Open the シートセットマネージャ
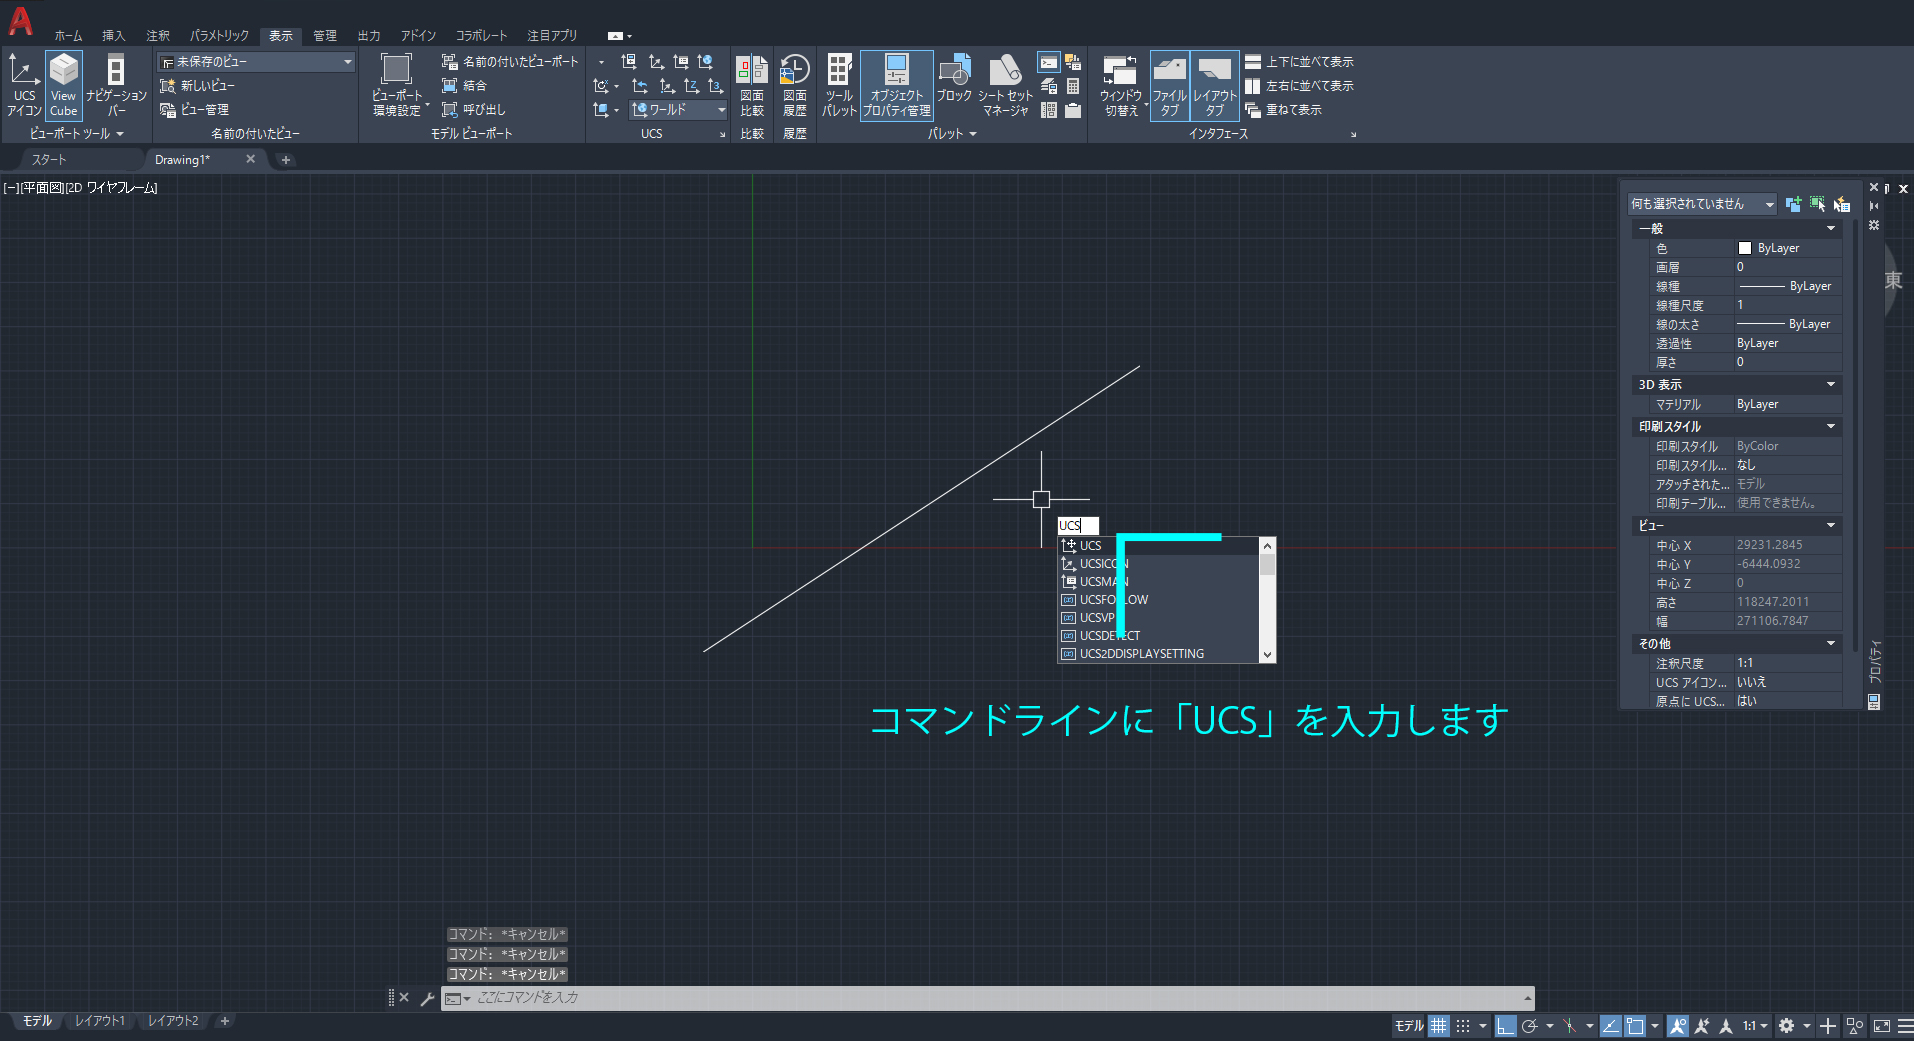Screen dimensions: 1914x1041 (1003, 84)
